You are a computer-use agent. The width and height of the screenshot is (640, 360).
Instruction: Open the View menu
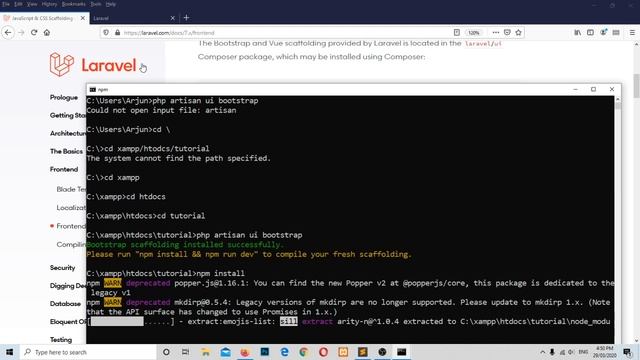32,4
